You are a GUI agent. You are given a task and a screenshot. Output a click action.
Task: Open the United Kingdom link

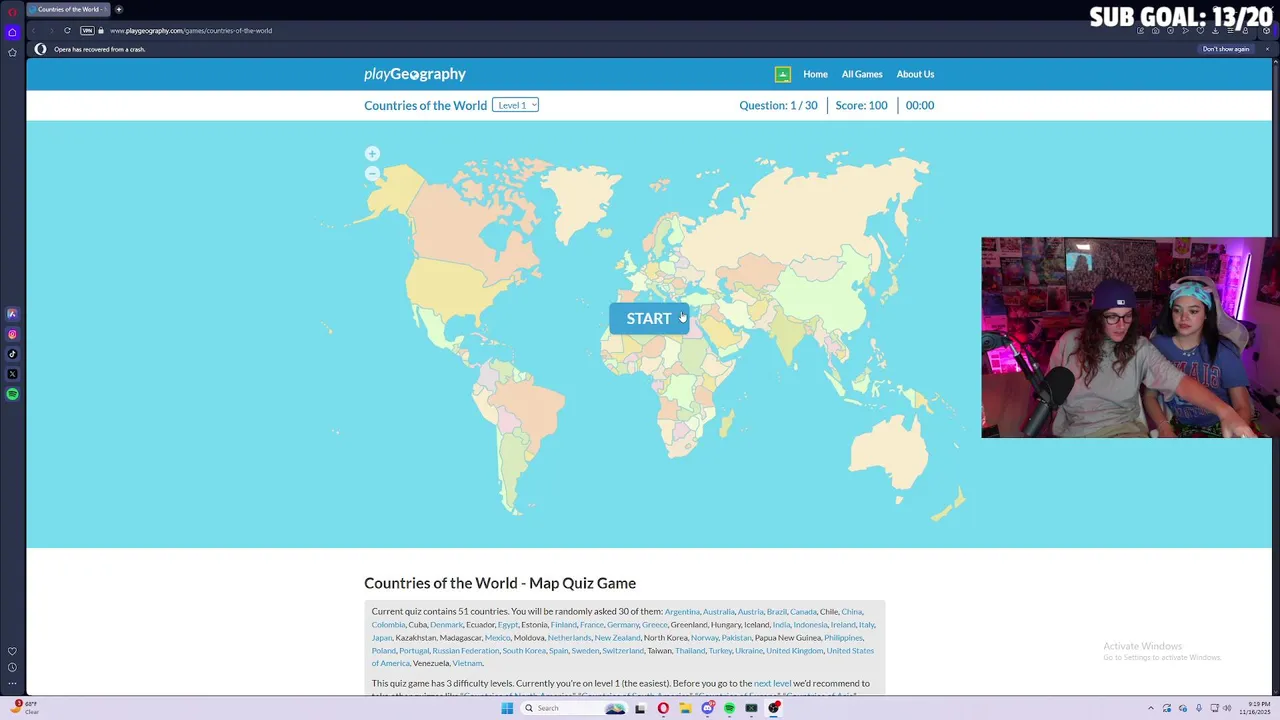coord(795,651)
